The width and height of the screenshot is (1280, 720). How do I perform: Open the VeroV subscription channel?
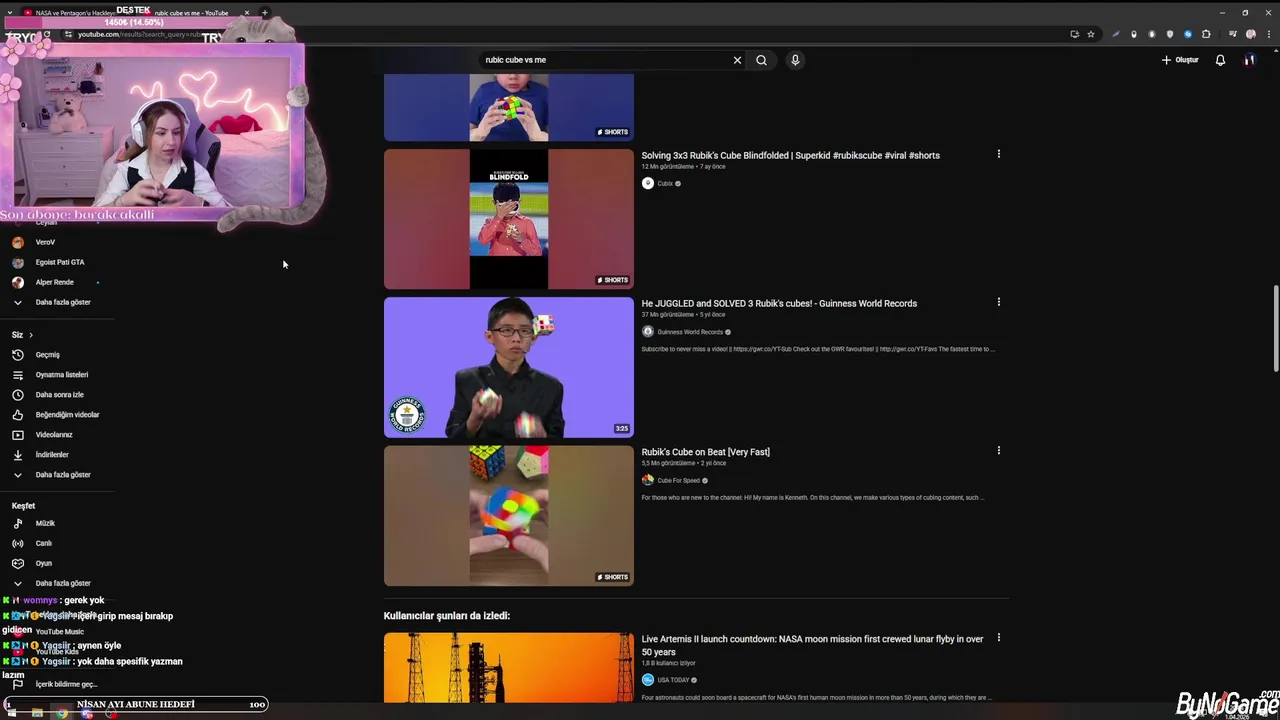pos(58,242)
